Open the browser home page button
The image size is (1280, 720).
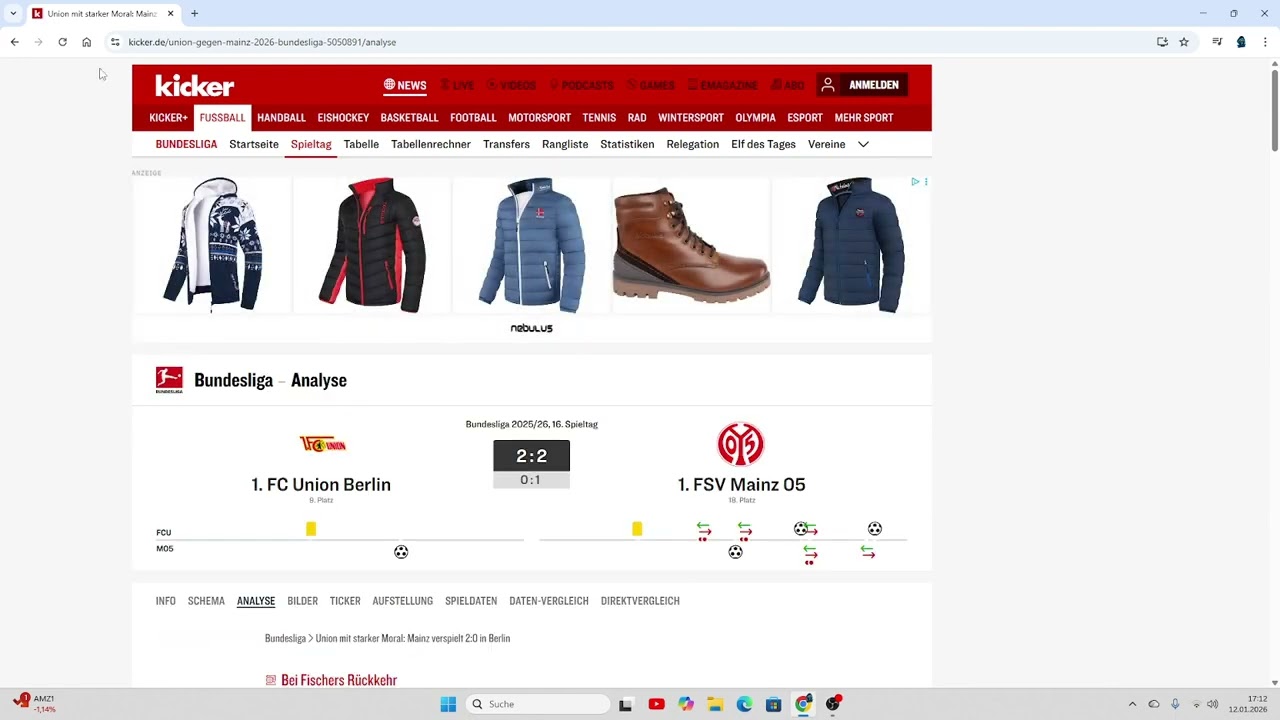(x=86, y=42)
